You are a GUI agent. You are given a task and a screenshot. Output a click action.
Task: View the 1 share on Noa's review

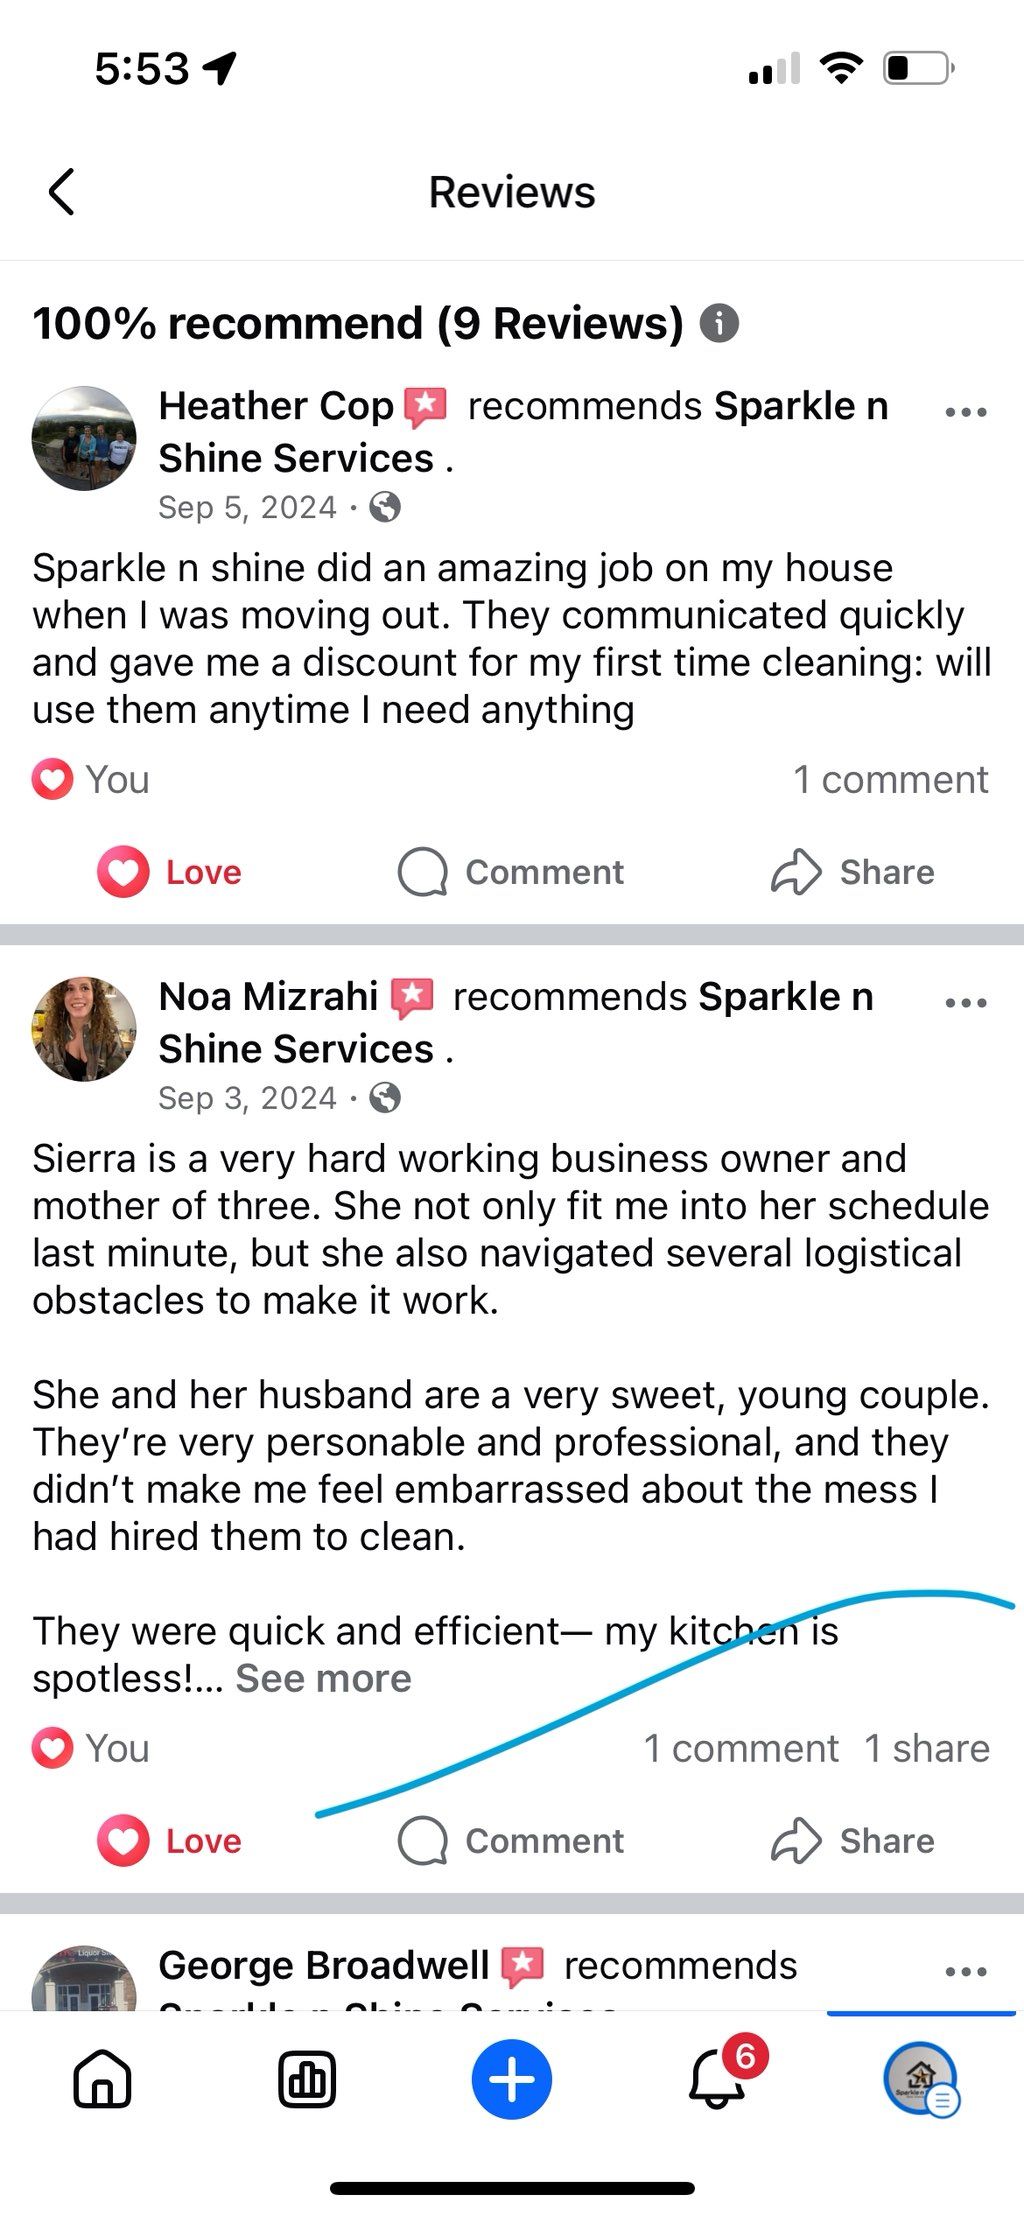926,1749
